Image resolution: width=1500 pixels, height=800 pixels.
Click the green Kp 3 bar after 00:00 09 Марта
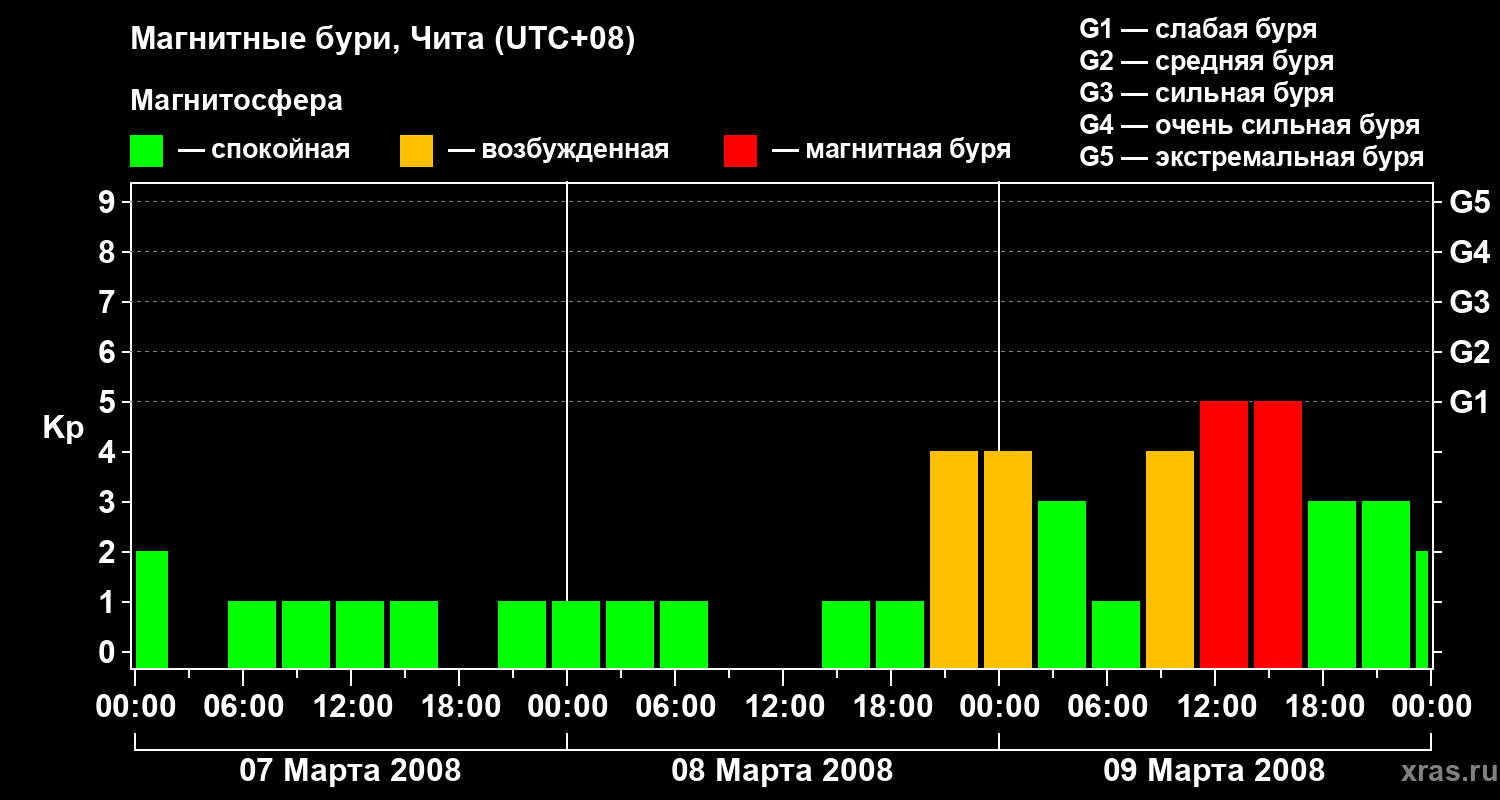(1062, 584)
